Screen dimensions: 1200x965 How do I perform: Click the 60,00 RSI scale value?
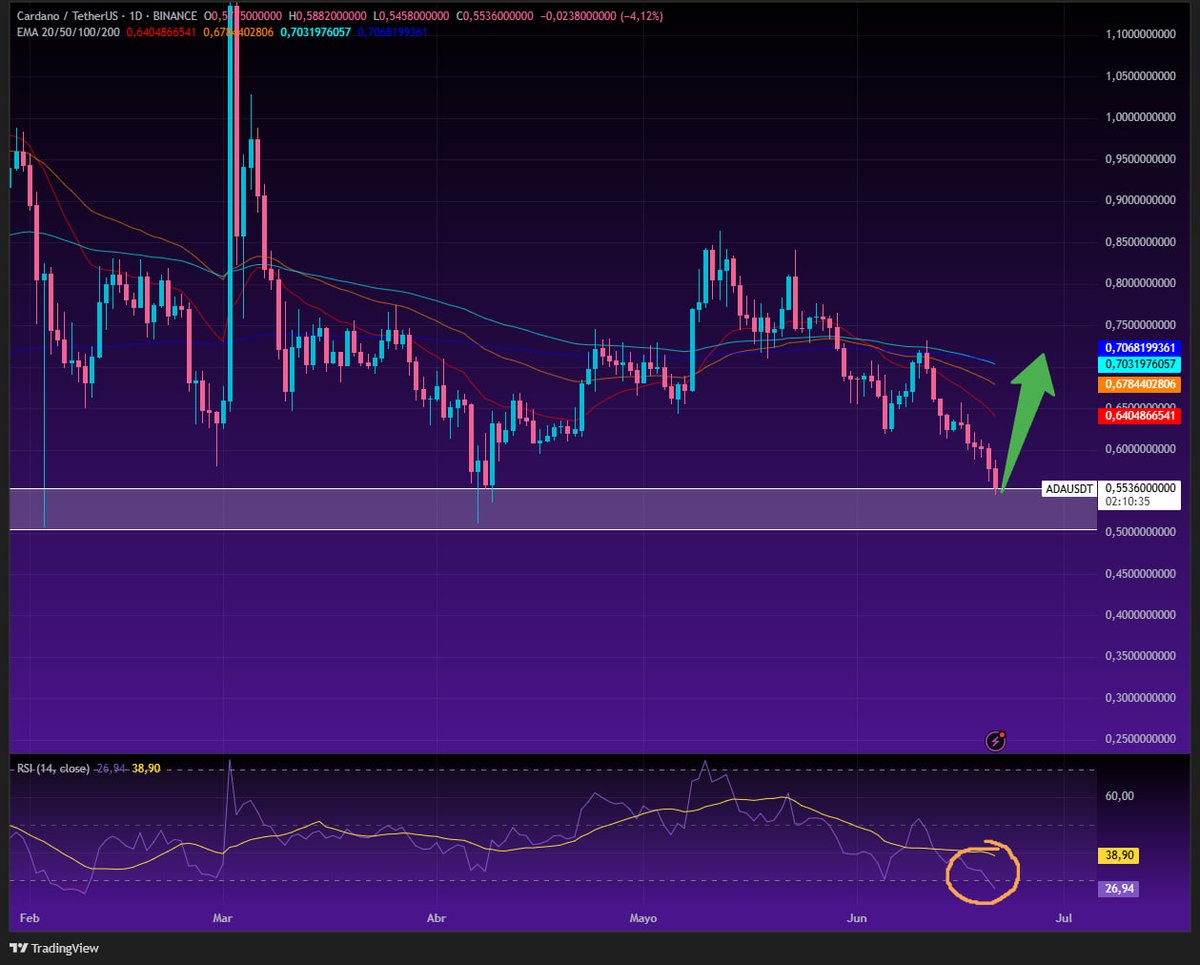coord(1119,796)
